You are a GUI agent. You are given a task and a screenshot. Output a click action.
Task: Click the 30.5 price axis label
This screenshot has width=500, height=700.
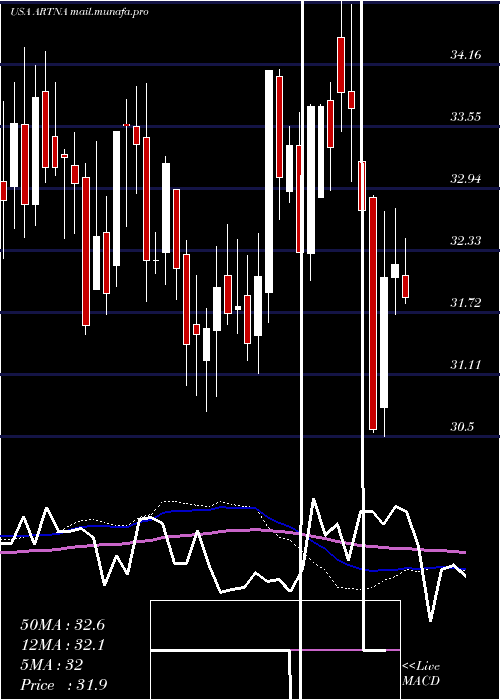462,427
